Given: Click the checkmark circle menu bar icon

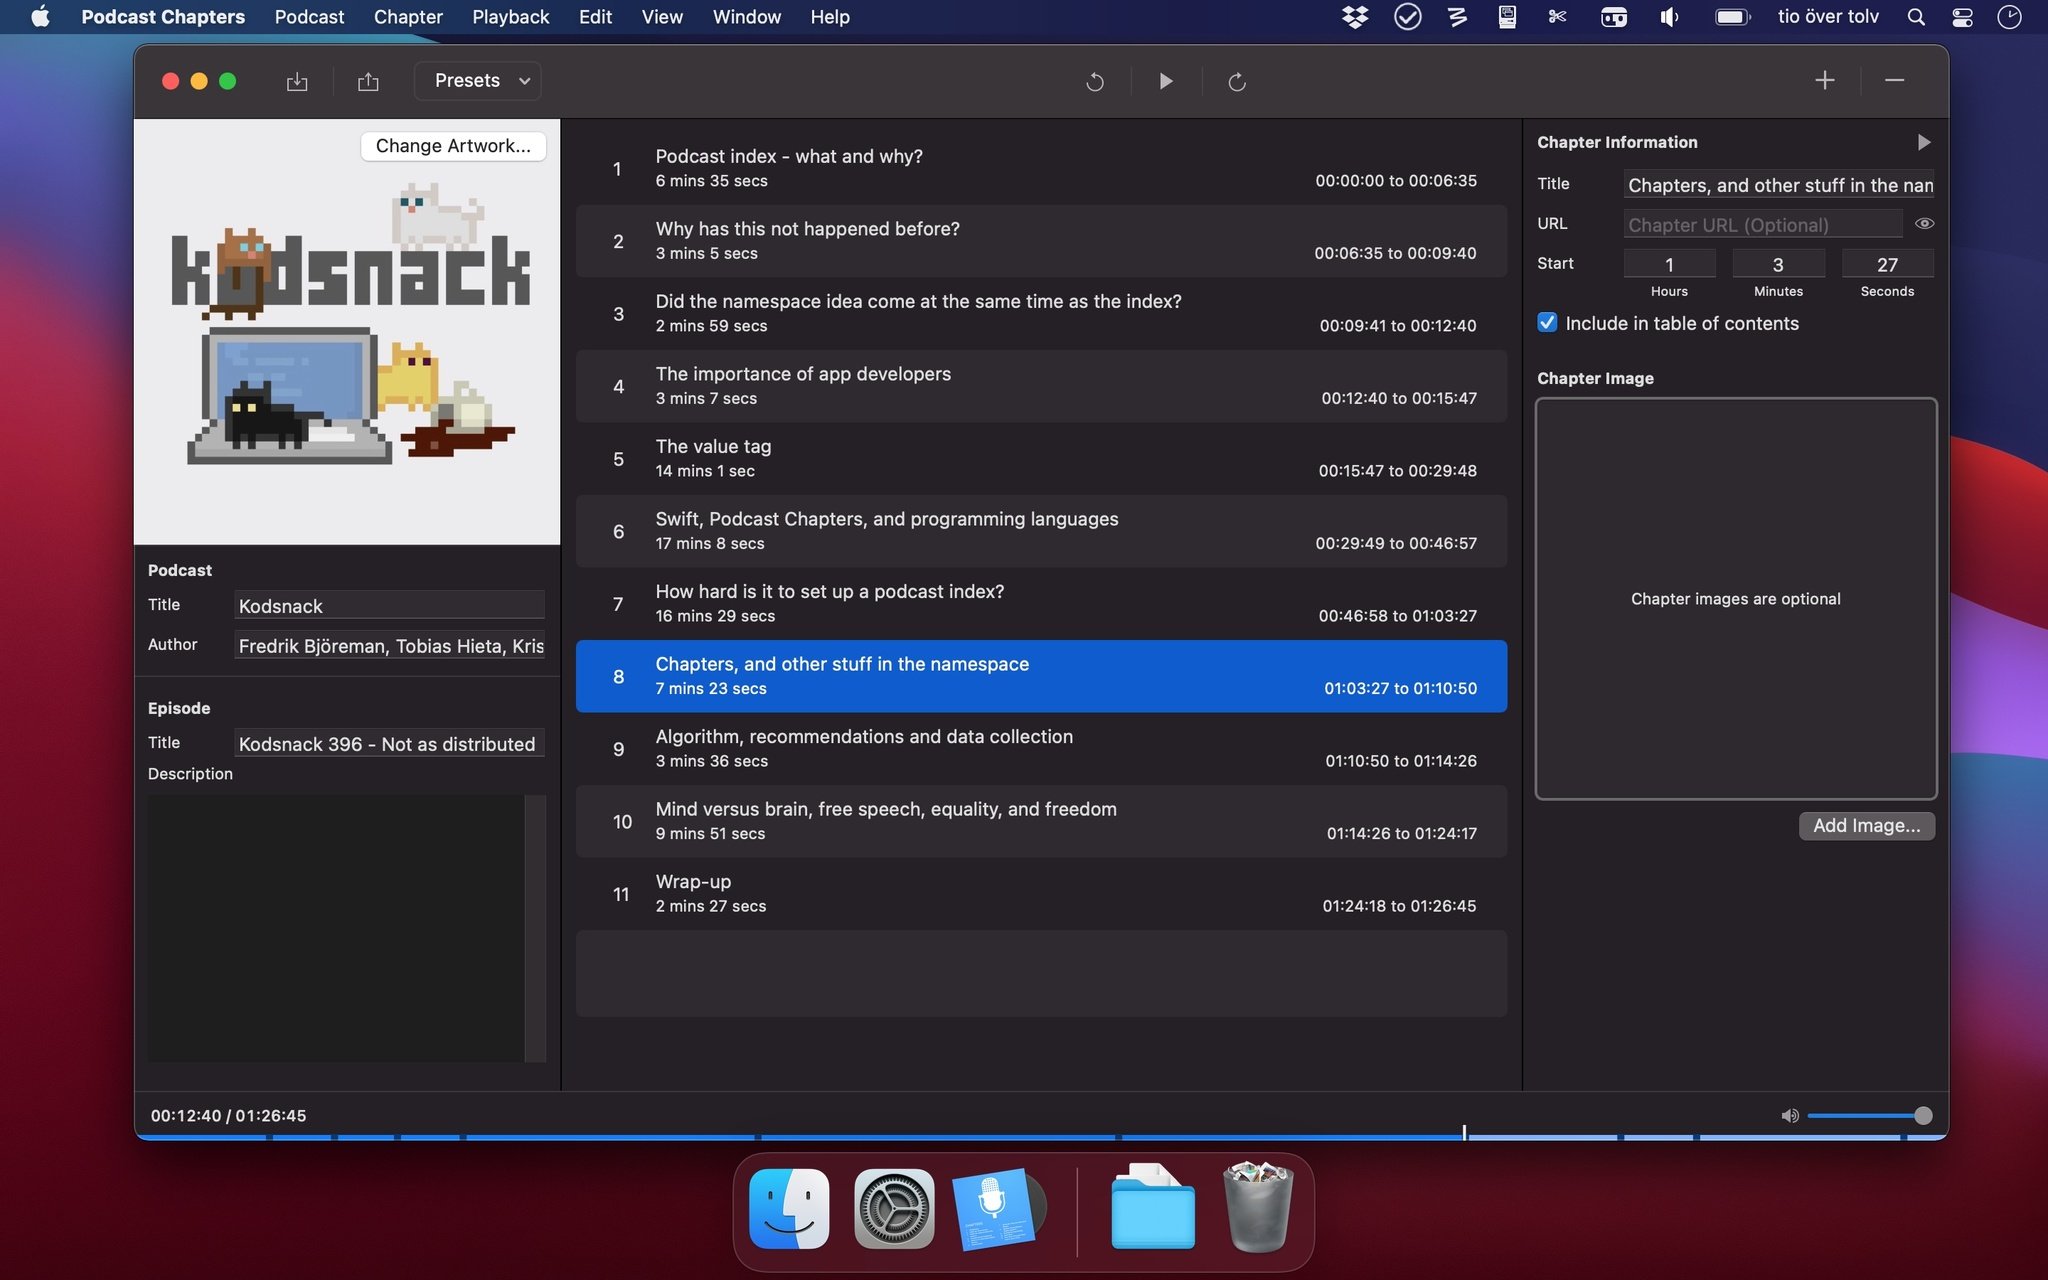Looking at the screenshot, I should click(x=1407, y=17).
